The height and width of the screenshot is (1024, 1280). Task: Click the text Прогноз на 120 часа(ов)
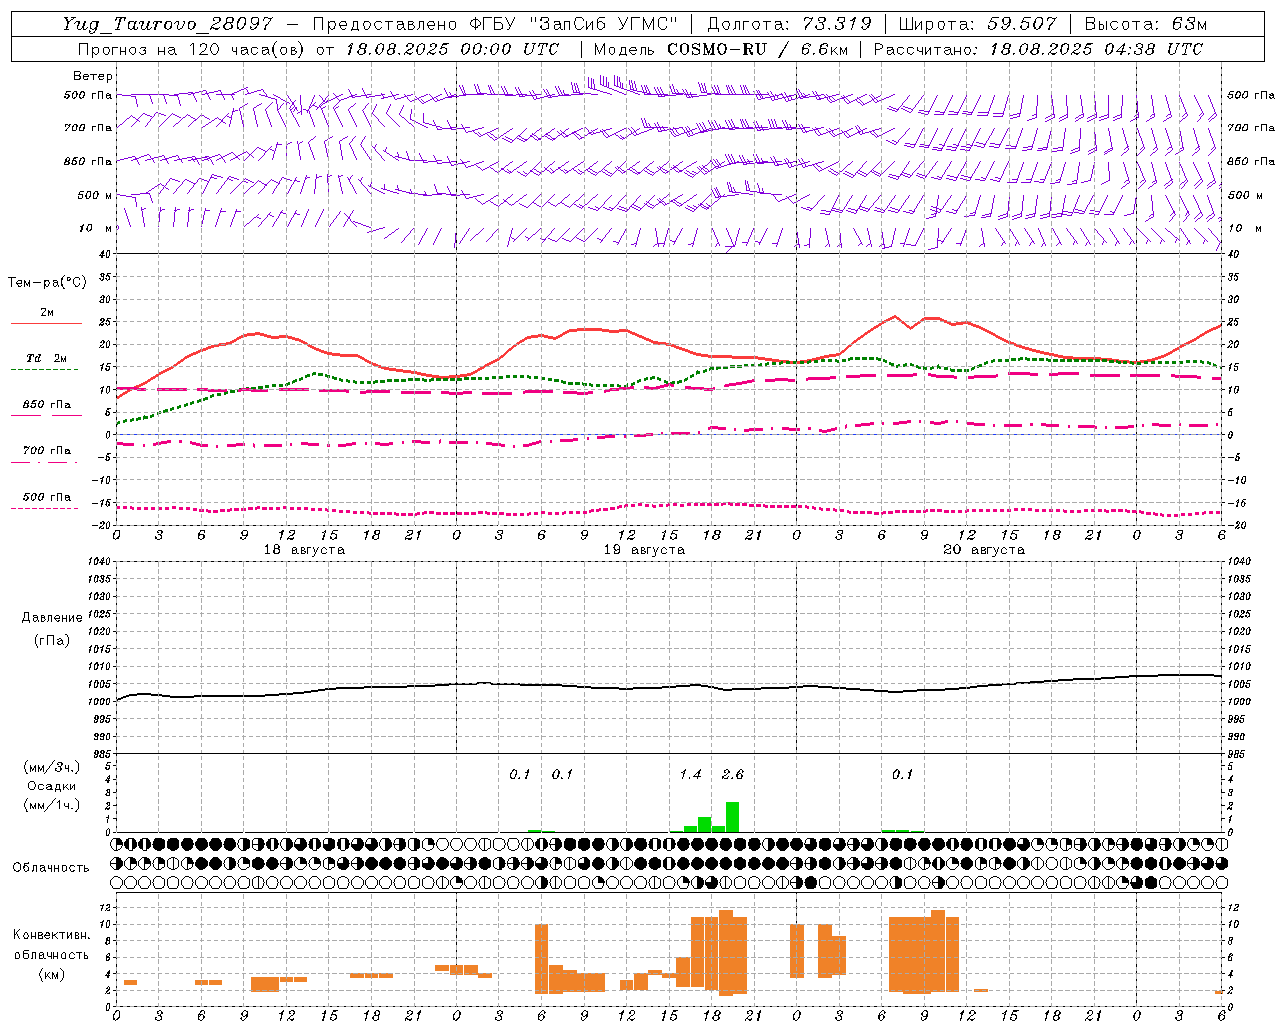(192, 49)
